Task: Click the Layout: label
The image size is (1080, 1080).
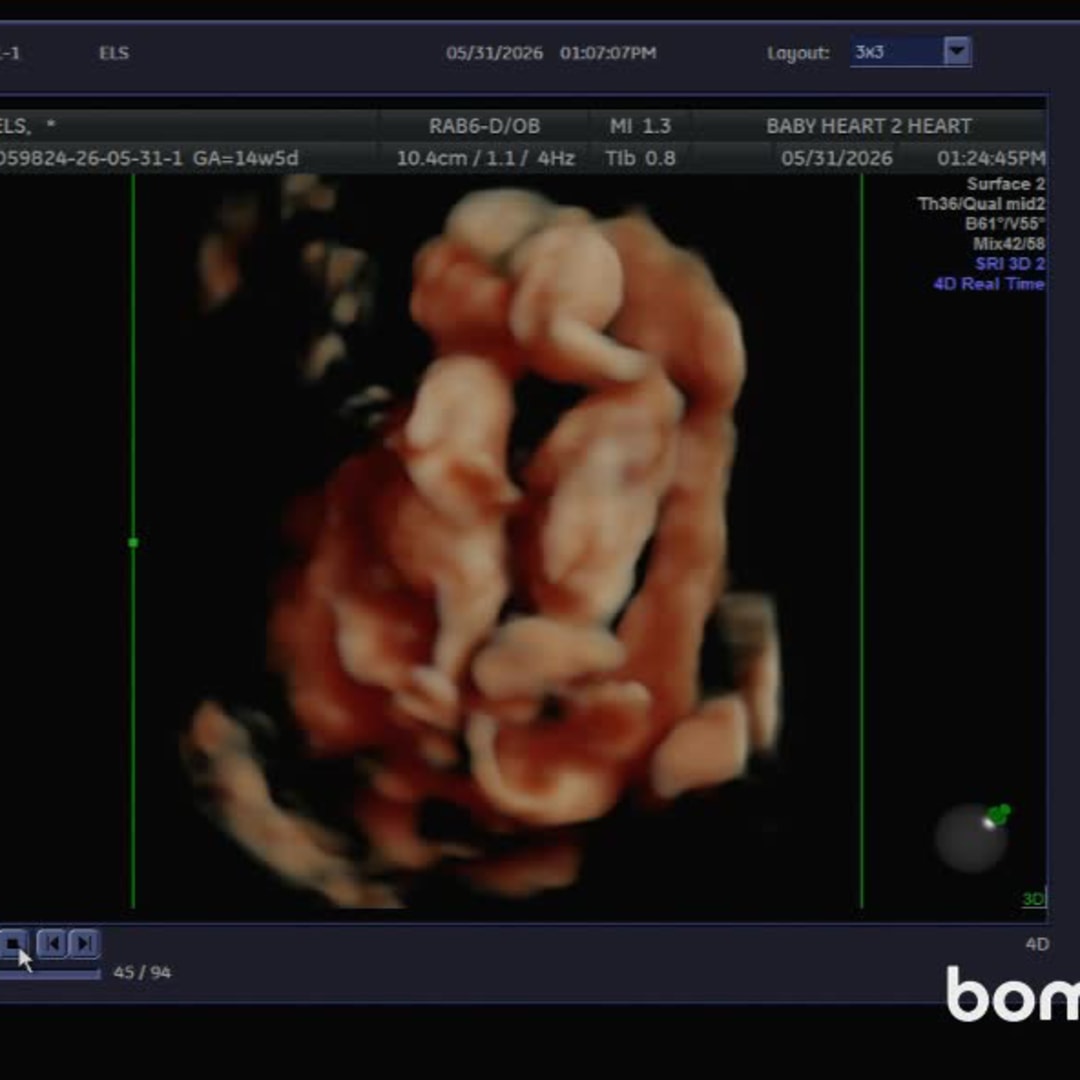Action: click(798, 53)
